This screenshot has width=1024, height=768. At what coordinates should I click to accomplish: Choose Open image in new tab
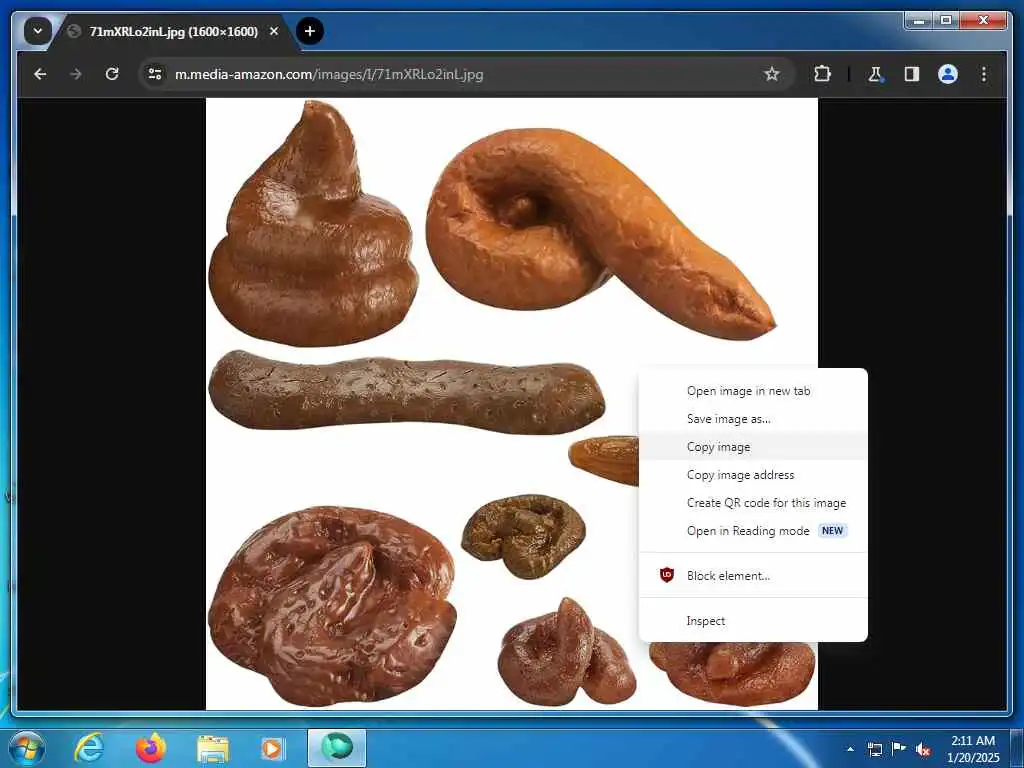pos(753,391)
